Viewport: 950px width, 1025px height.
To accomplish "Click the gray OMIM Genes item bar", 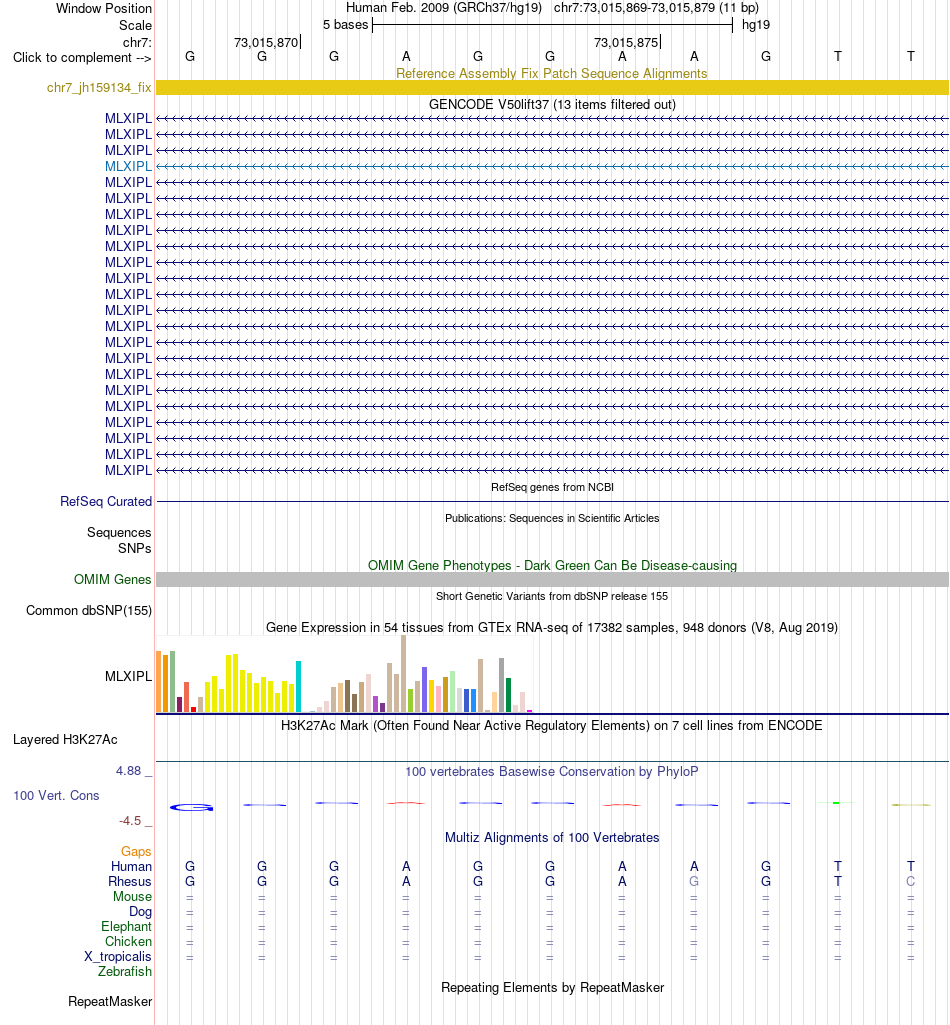I will click(x=552, y=579).
